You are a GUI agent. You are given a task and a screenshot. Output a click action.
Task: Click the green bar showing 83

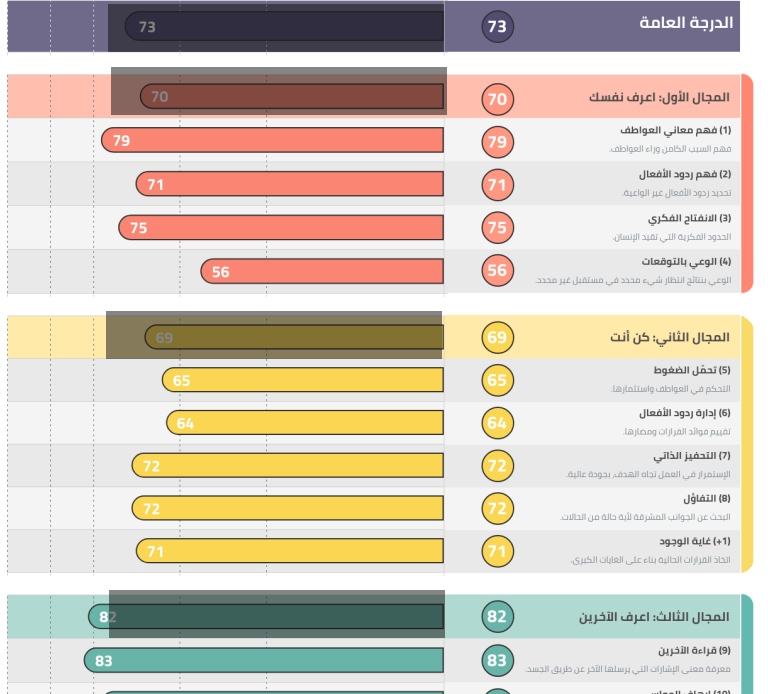tap(264, 660)
